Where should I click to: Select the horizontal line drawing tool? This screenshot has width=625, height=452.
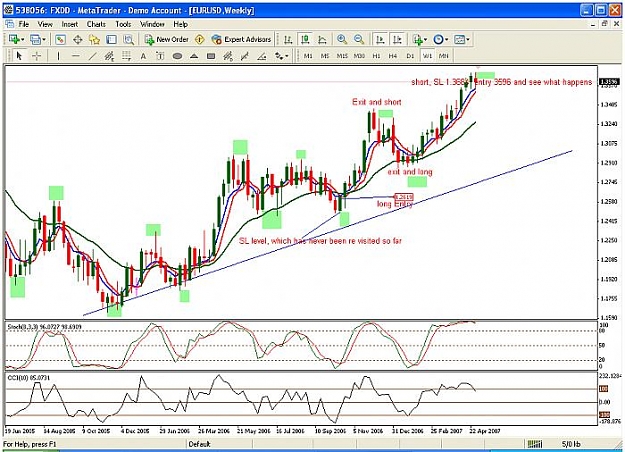[x=75, y=56]
